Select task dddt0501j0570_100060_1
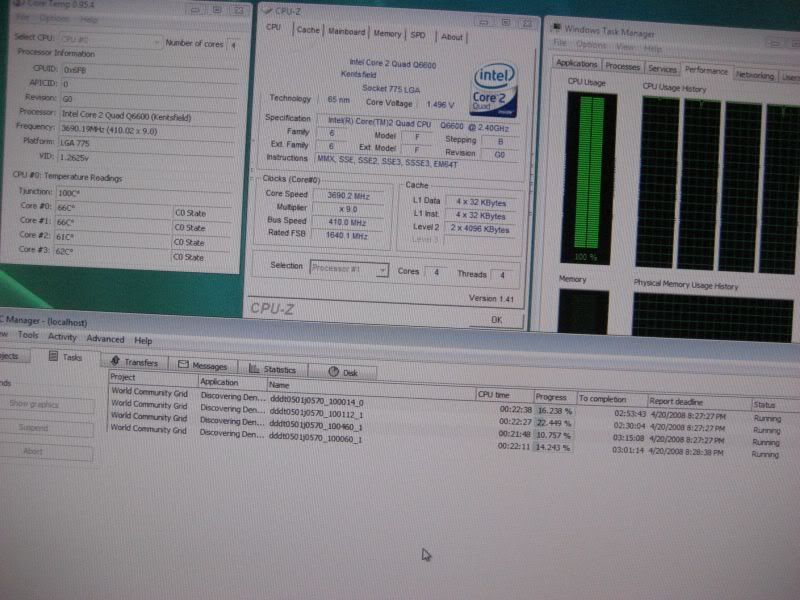800x600 pixels. point(316,438)
